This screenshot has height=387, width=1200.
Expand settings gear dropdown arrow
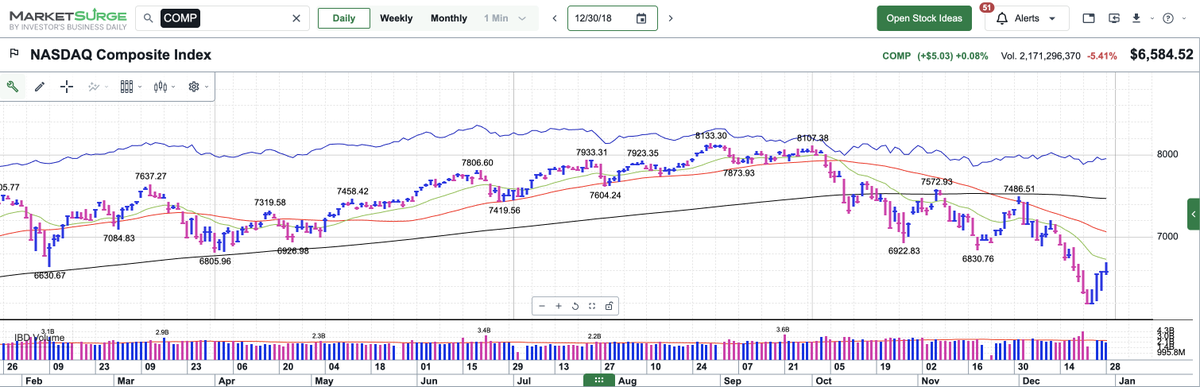coord(206,87)
